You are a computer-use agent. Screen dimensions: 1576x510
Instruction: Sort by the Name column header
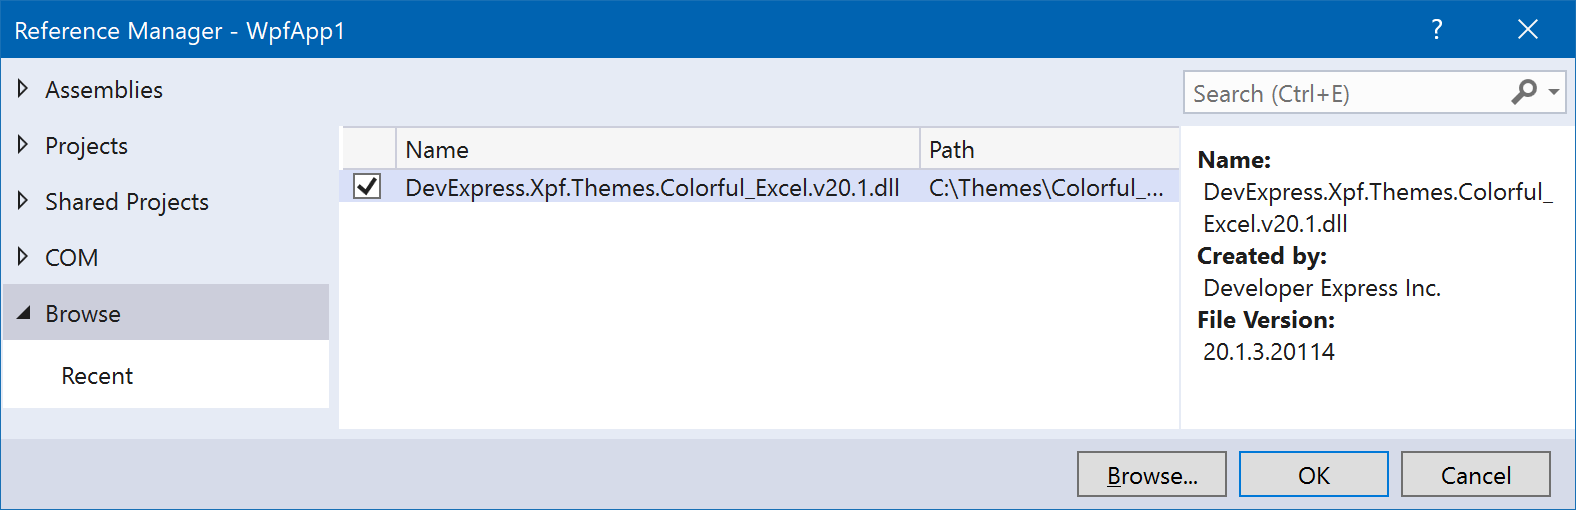pos(657,149)
